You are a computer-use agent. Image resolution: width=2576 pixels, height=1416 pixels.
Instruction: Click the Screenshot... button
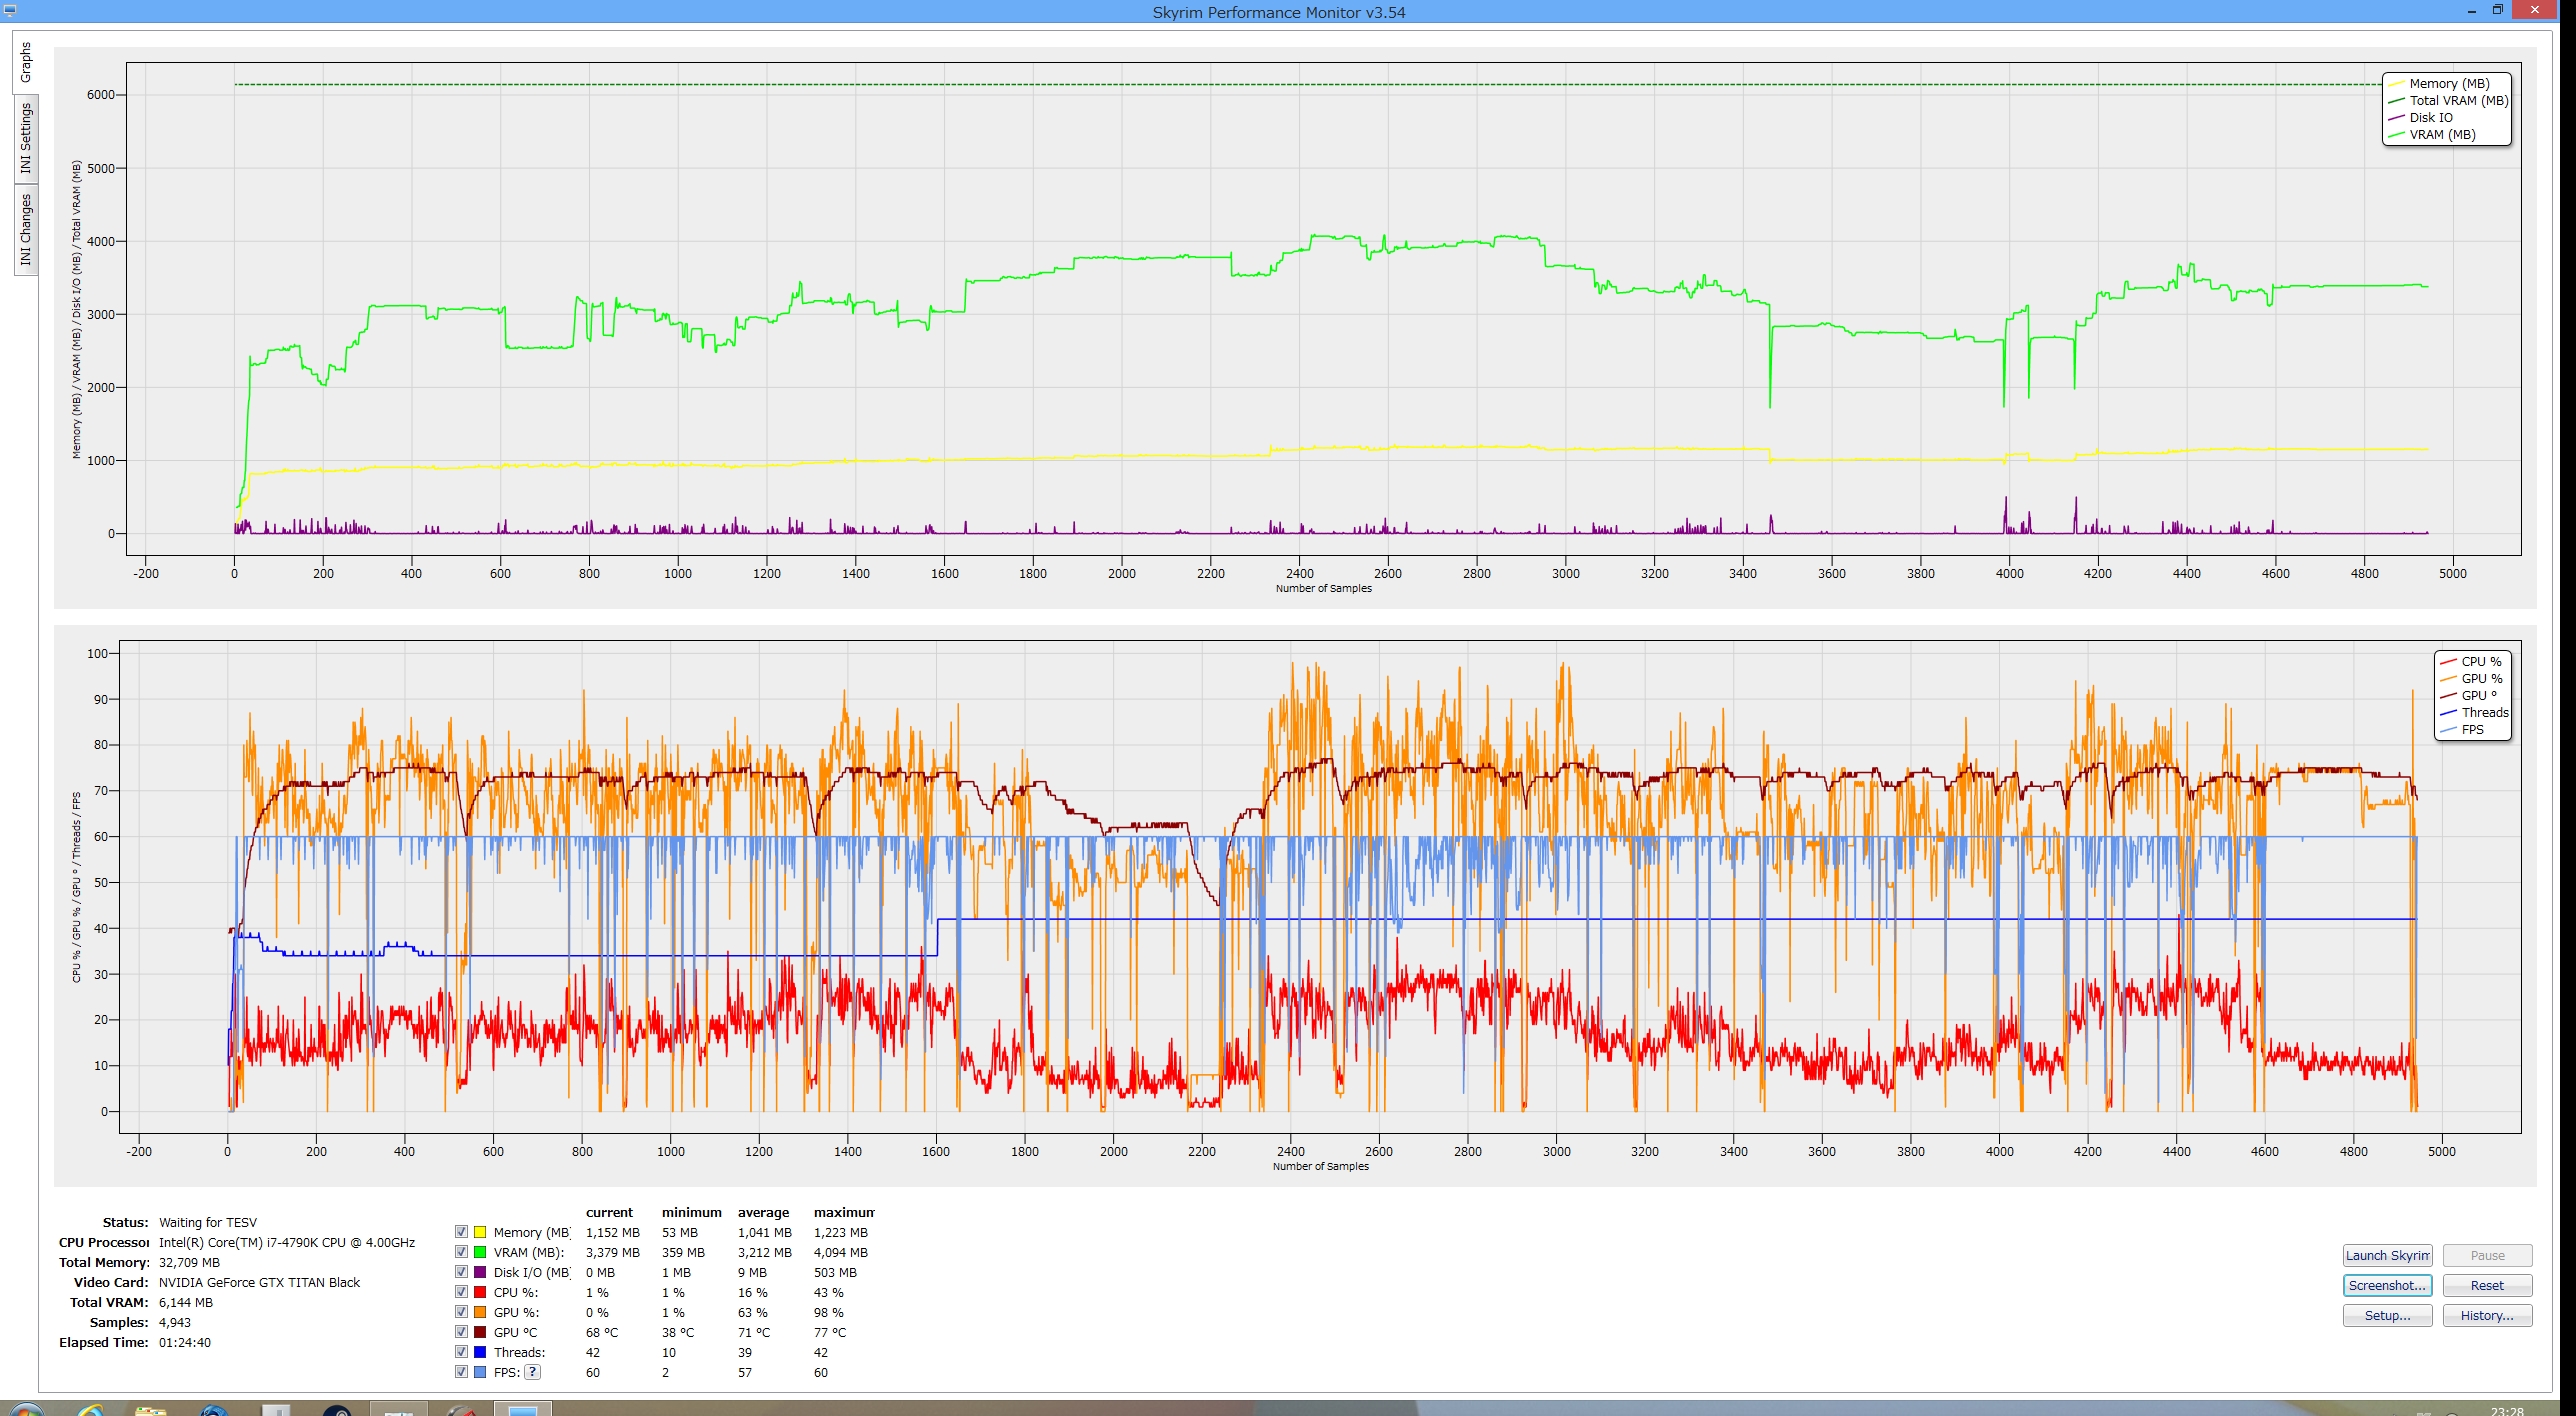[2387, 1285]
